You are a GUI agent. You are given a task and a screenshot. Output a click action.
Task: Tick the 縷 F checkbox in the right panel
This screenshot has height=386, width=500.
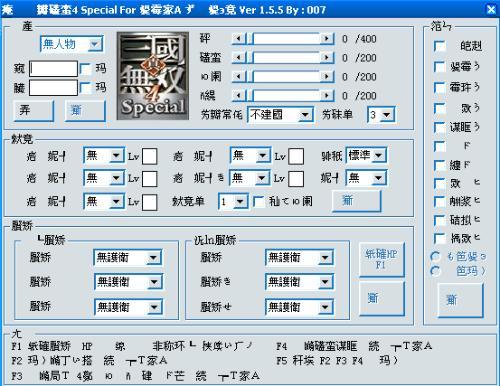pyautogui.click(x=440, y=165)
